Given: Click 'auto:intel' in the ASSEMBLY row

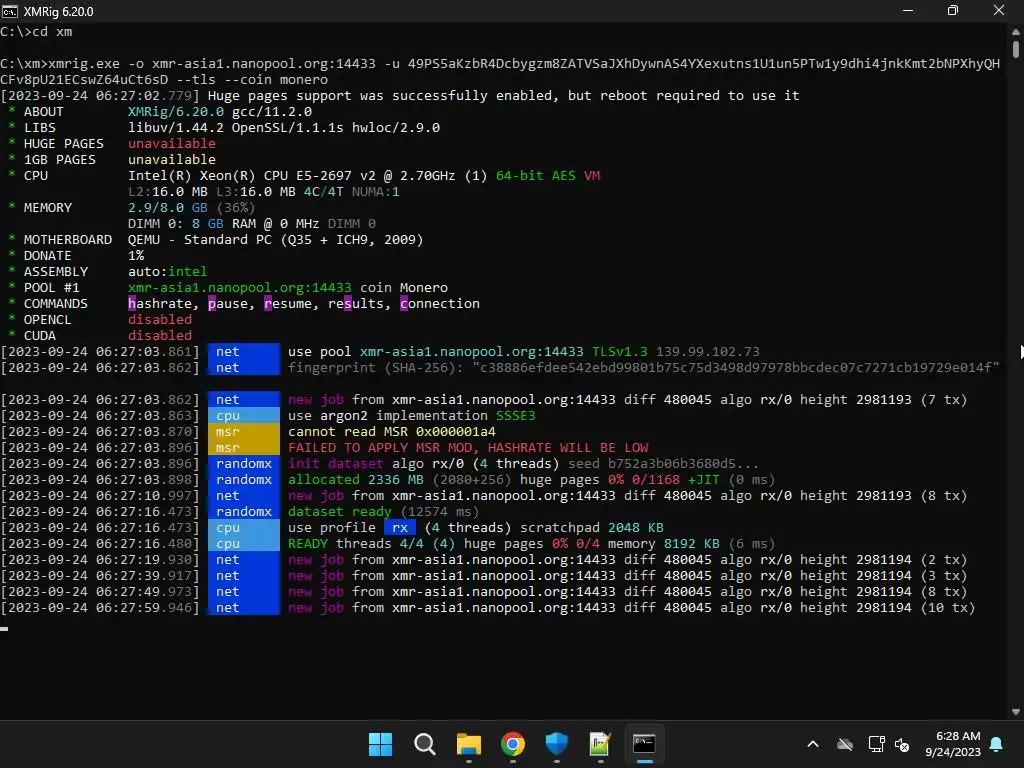Looking at the screenshot, I should (168, 272).
